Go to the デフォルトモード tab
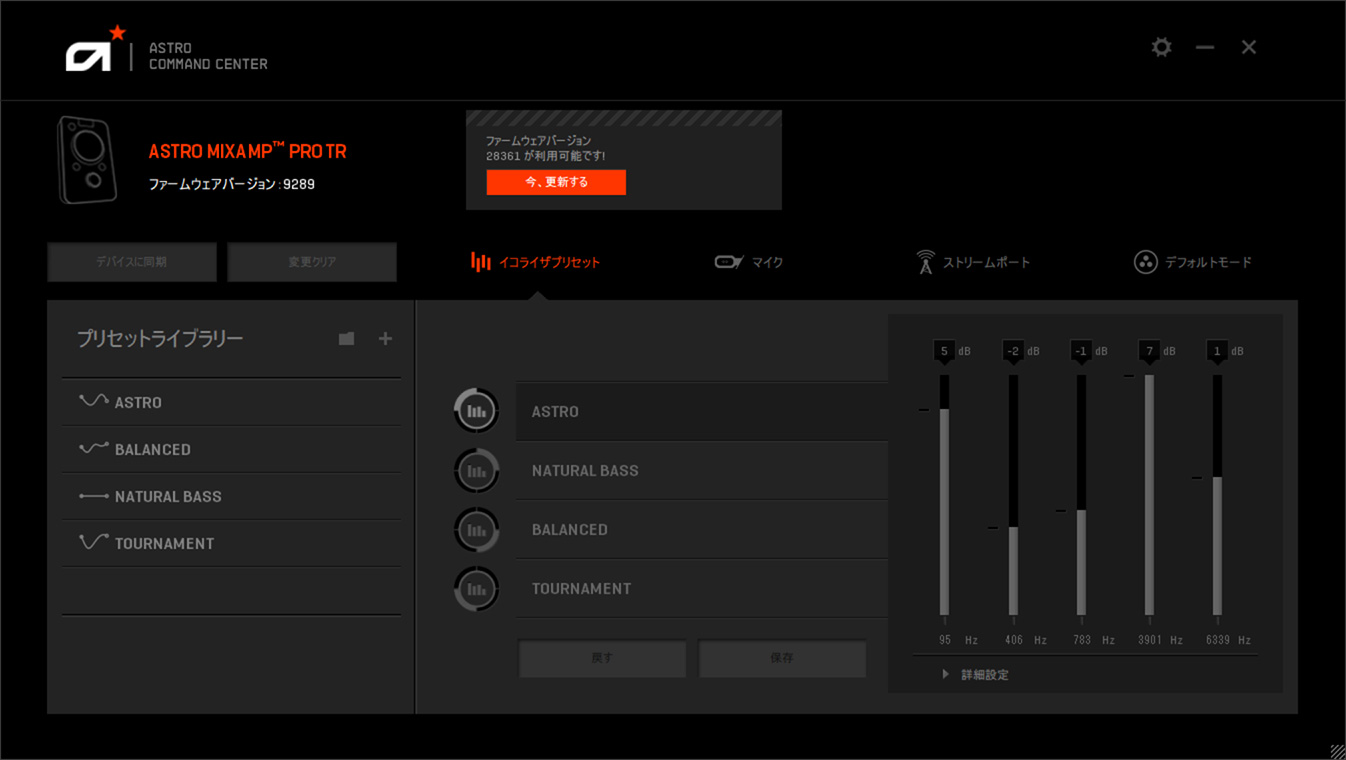Image resolution: width=1346 pixels, height=760 pixels. tap(1192, 262)
